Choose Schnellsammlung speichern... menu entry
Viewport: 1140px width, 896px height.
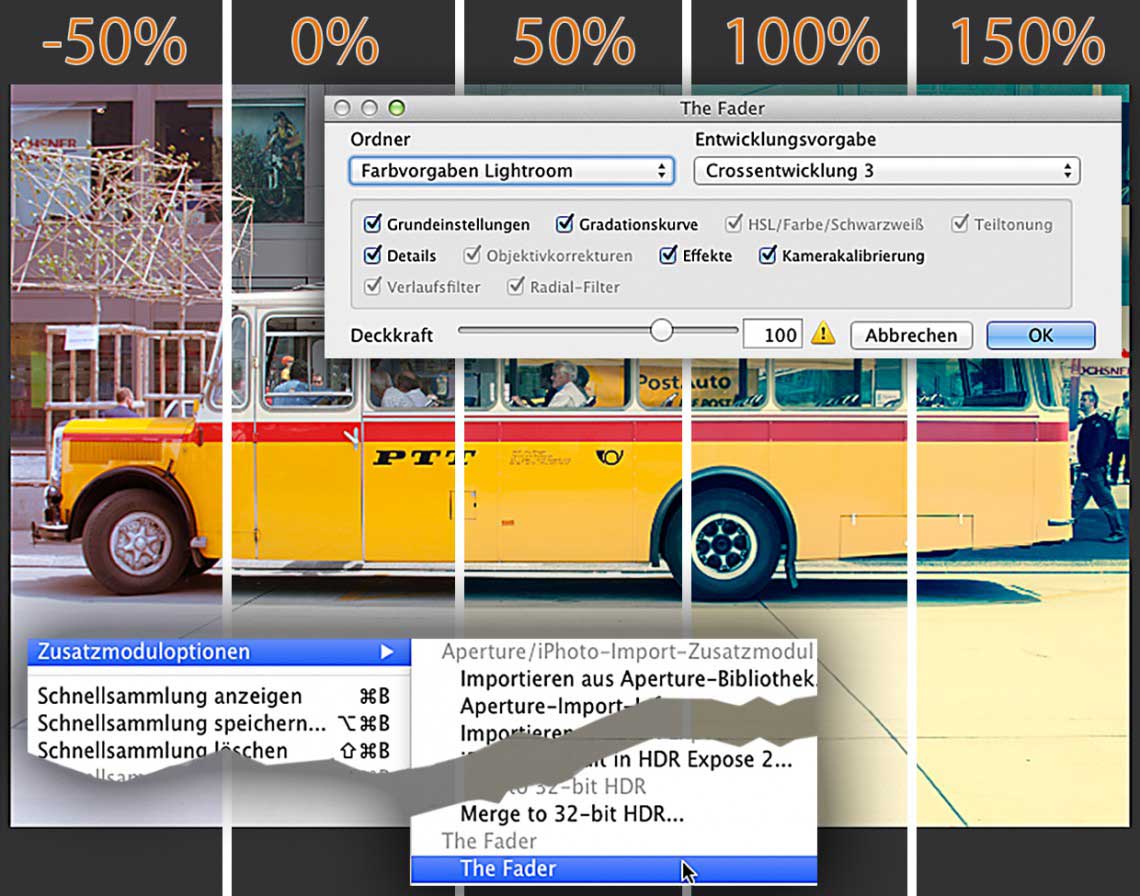[x=214, y=723]
